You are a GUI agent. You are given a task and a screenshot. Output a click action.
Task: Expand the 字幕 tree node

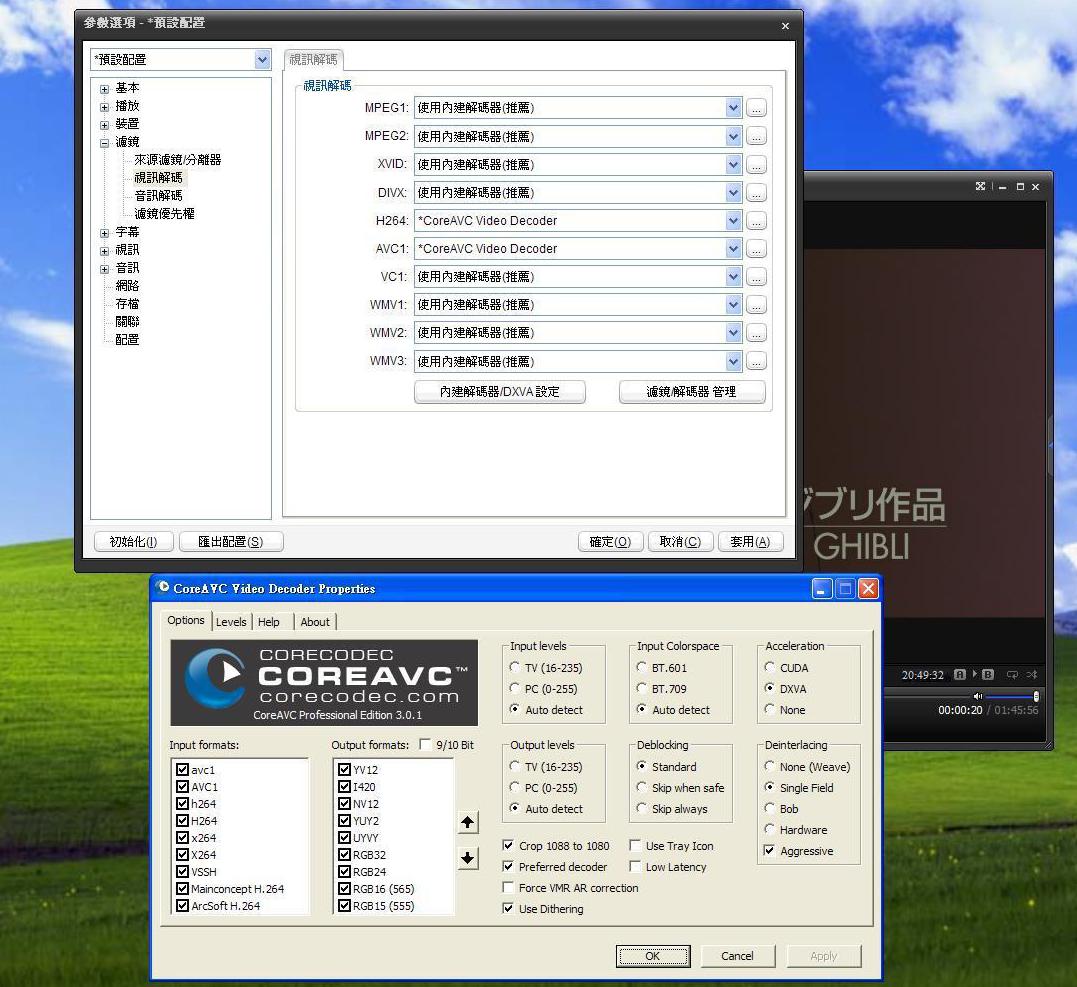104,233
